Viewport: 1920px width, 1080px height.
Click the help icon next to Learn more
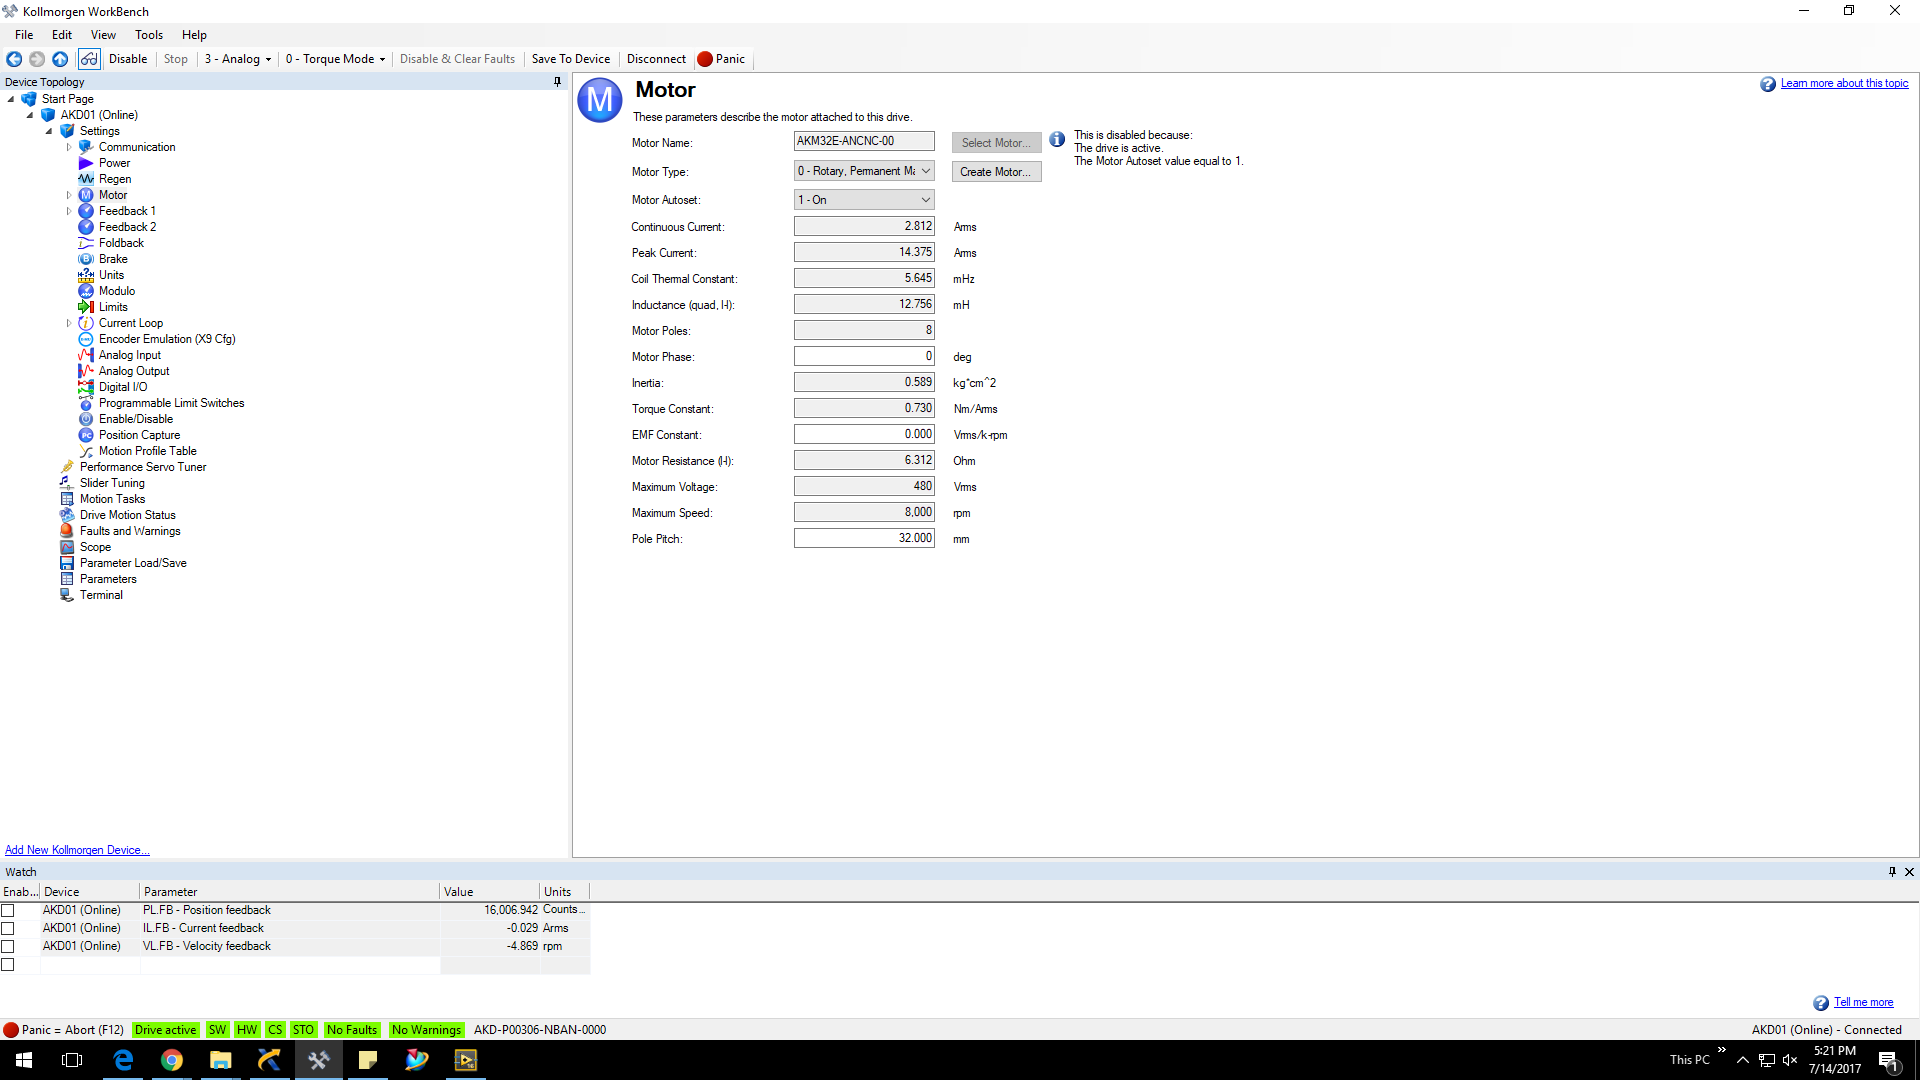tap(1768, 84)
